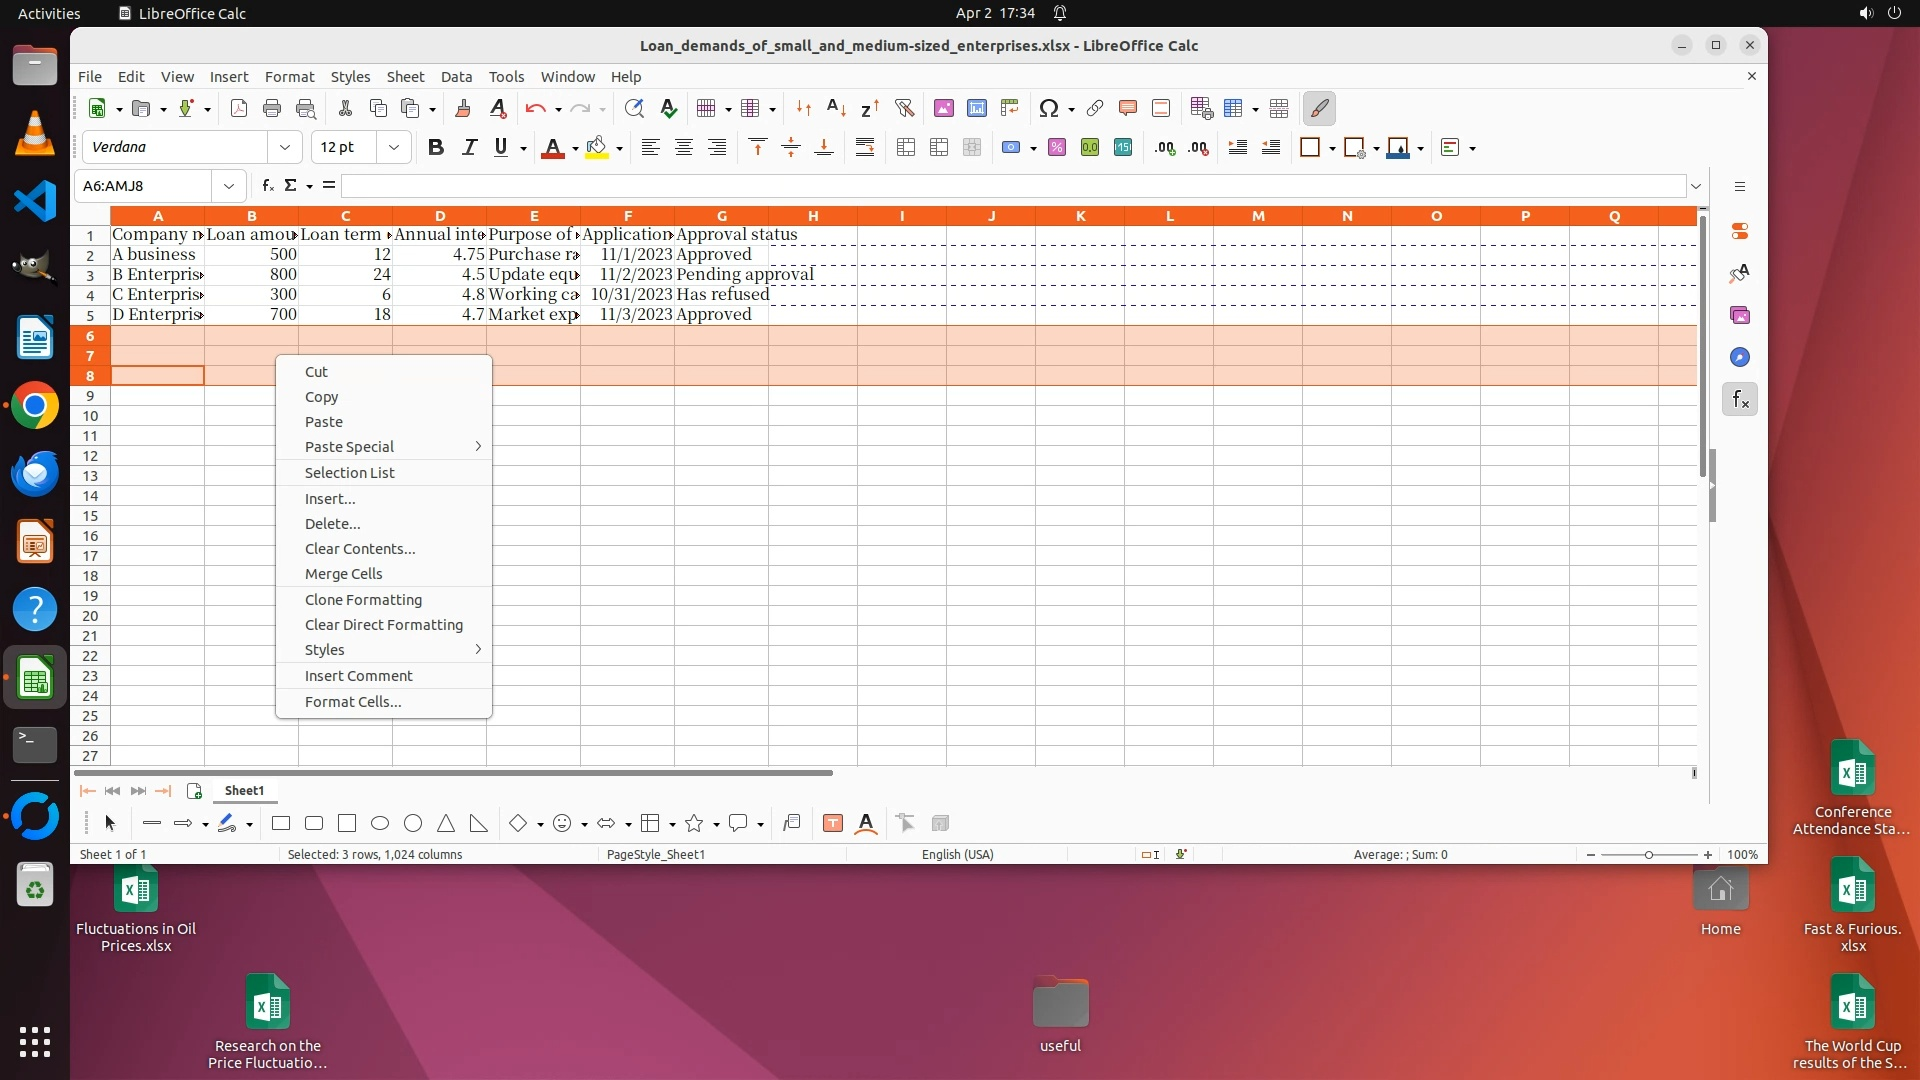Image resolution: width=1920 pixels, height=1080 pixels.
Task: Choose Delete... from the context menu
Action: coord(332,524)
